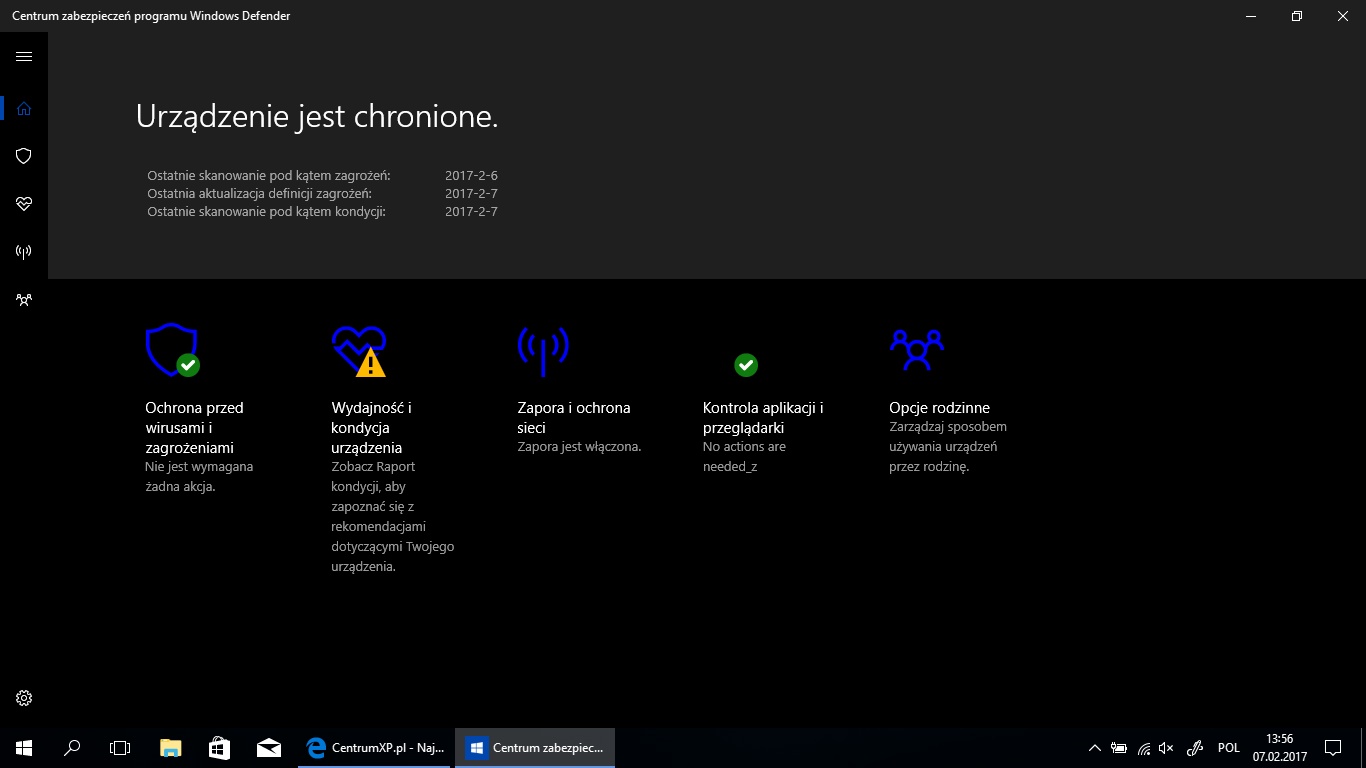This screenshot has width=1366, height=768.
Task: Click the large firewall antenna icon
Action: pos(543,351)
